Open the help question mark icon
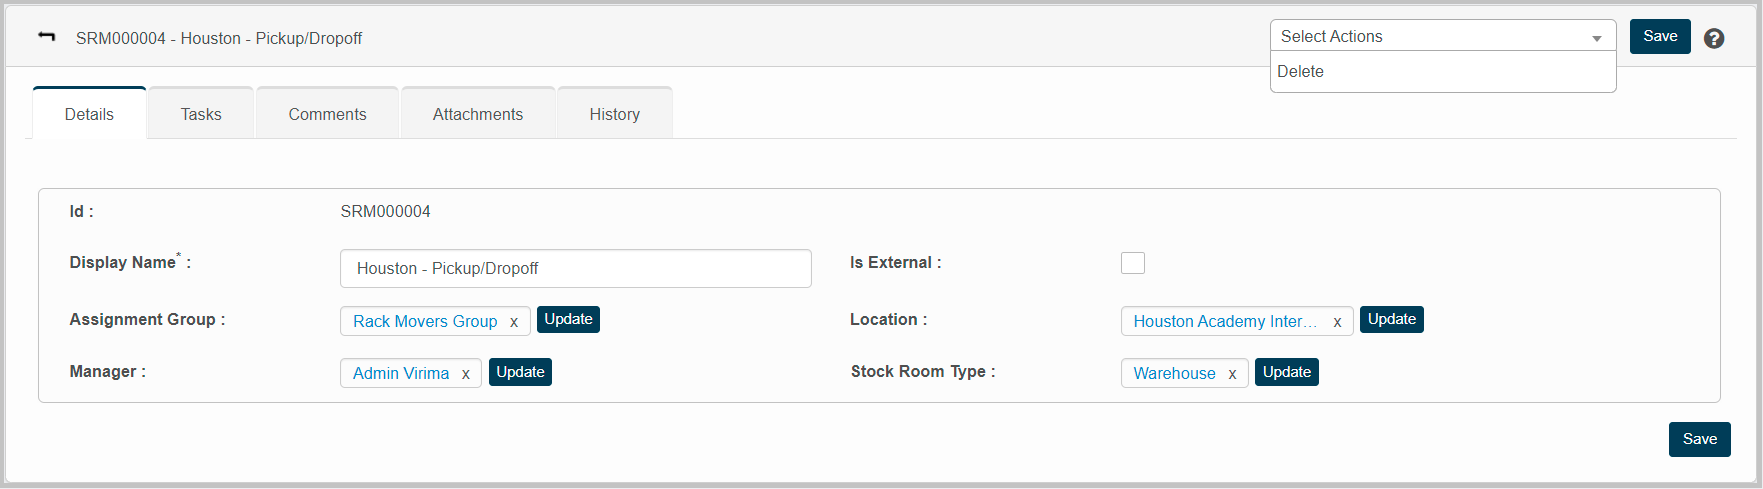 [1714, 38]
